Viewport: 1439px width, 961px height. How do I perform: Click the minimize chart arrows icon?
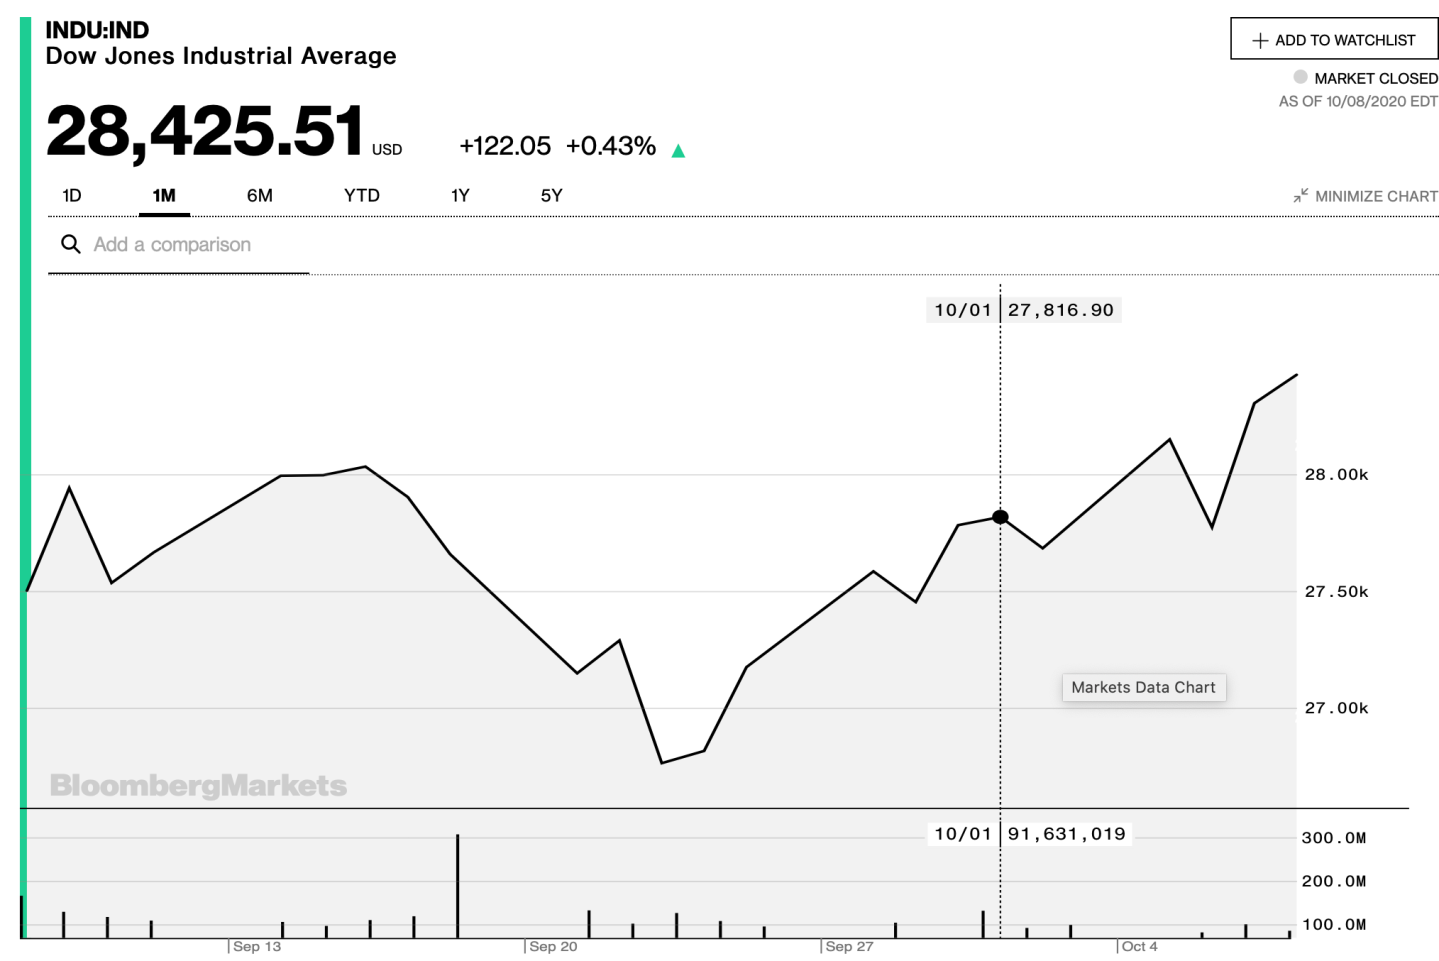pyautogui.click(x=1300, y=196)
